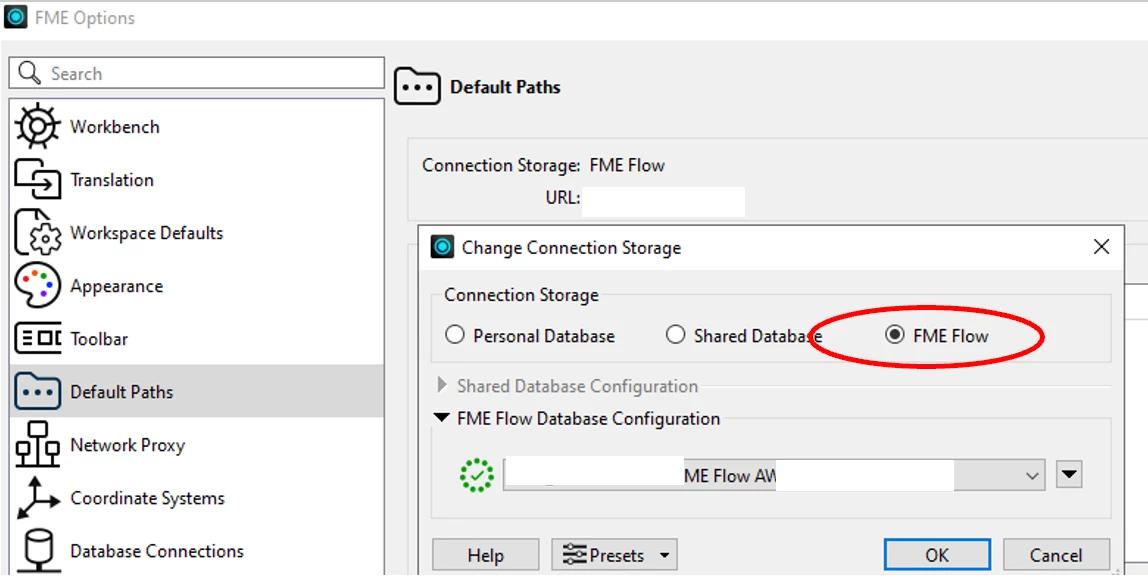
Task: Select the FME Flow radio button
Action: (895, 336)
